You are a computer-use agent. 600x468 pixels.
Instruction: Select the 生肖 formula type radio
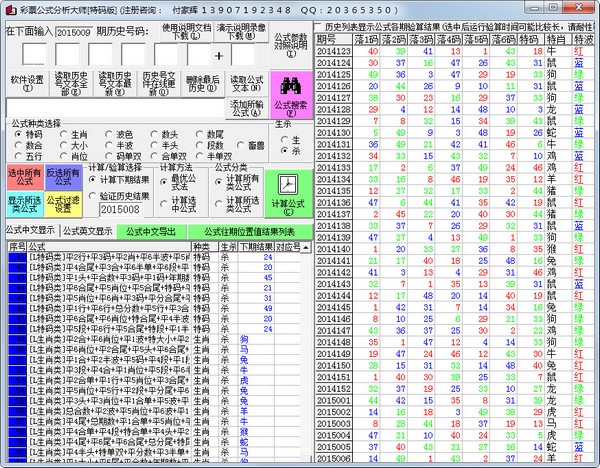(63, 134)
